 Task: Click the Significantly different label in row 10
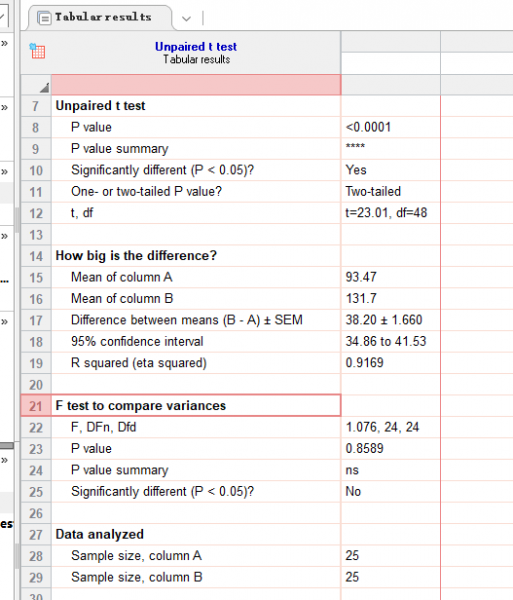coord(163,170)
